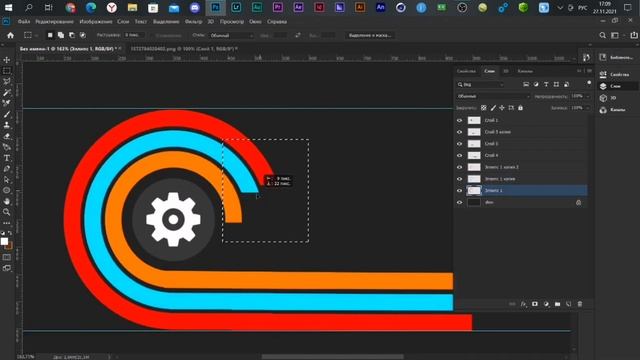
Task: Select the Lasso tool
Action: click(7, 82)
